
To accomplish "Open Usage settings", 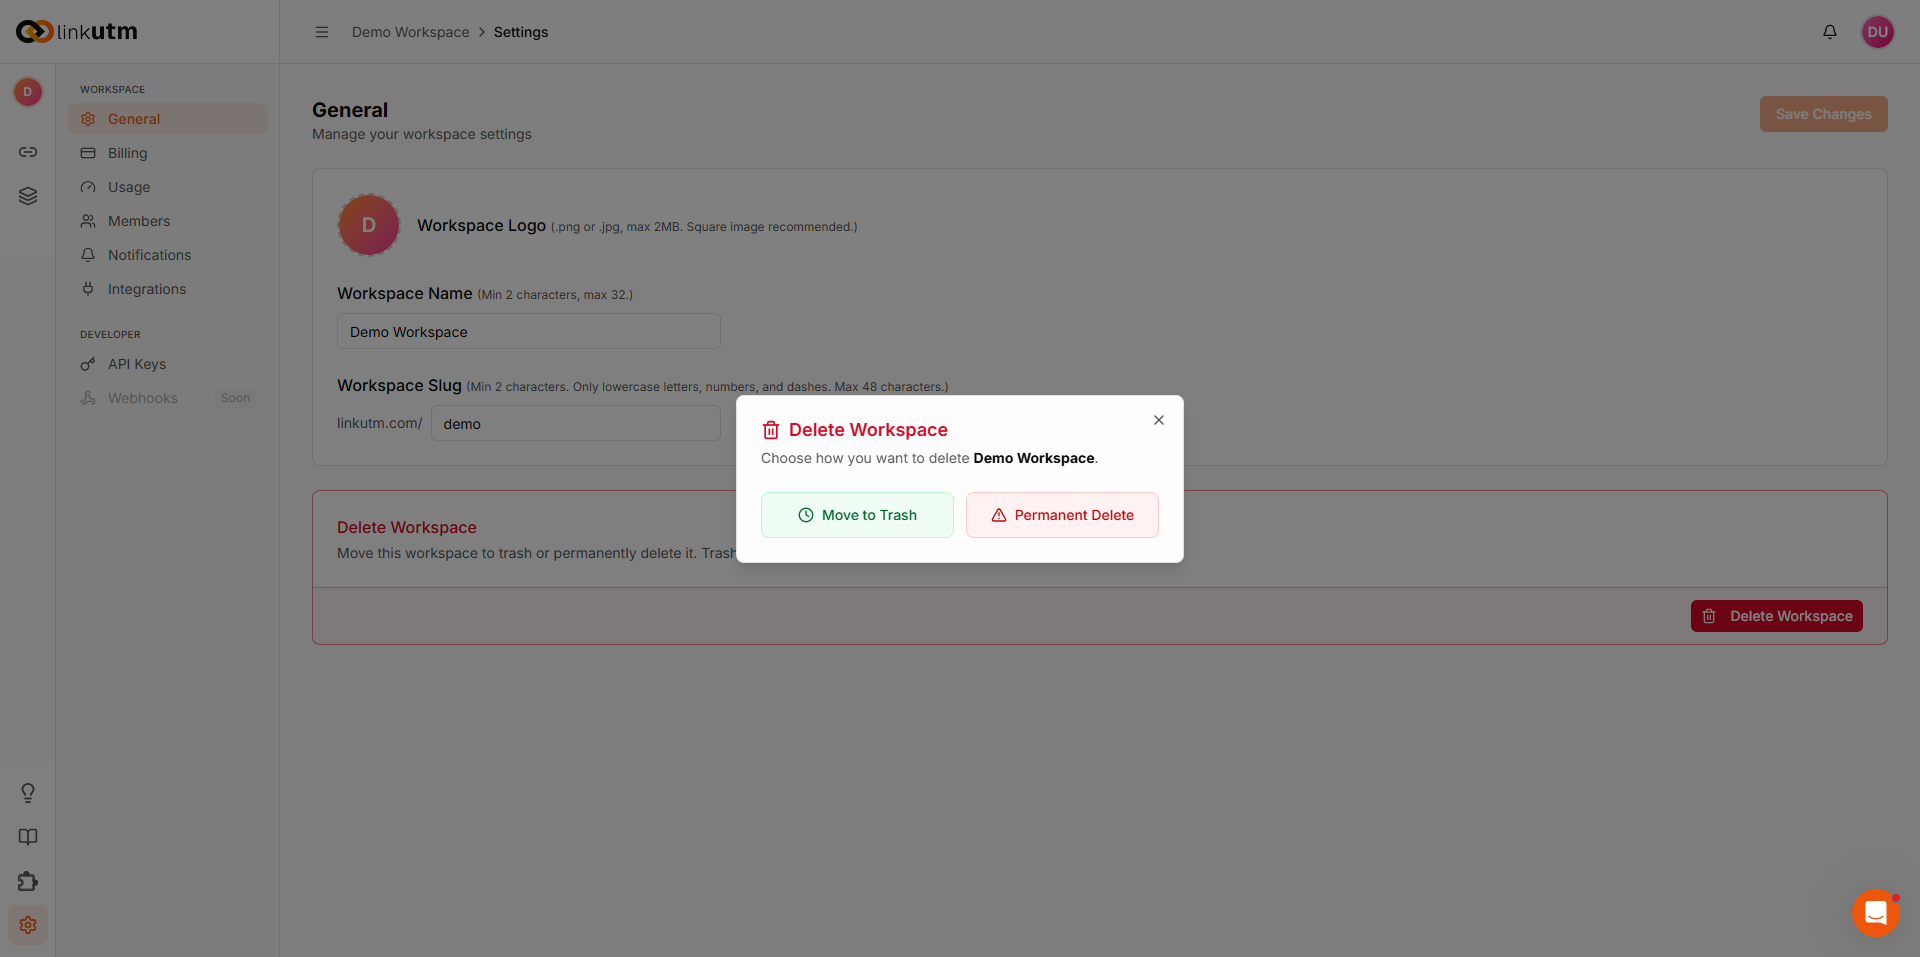I will click(168, 187).
